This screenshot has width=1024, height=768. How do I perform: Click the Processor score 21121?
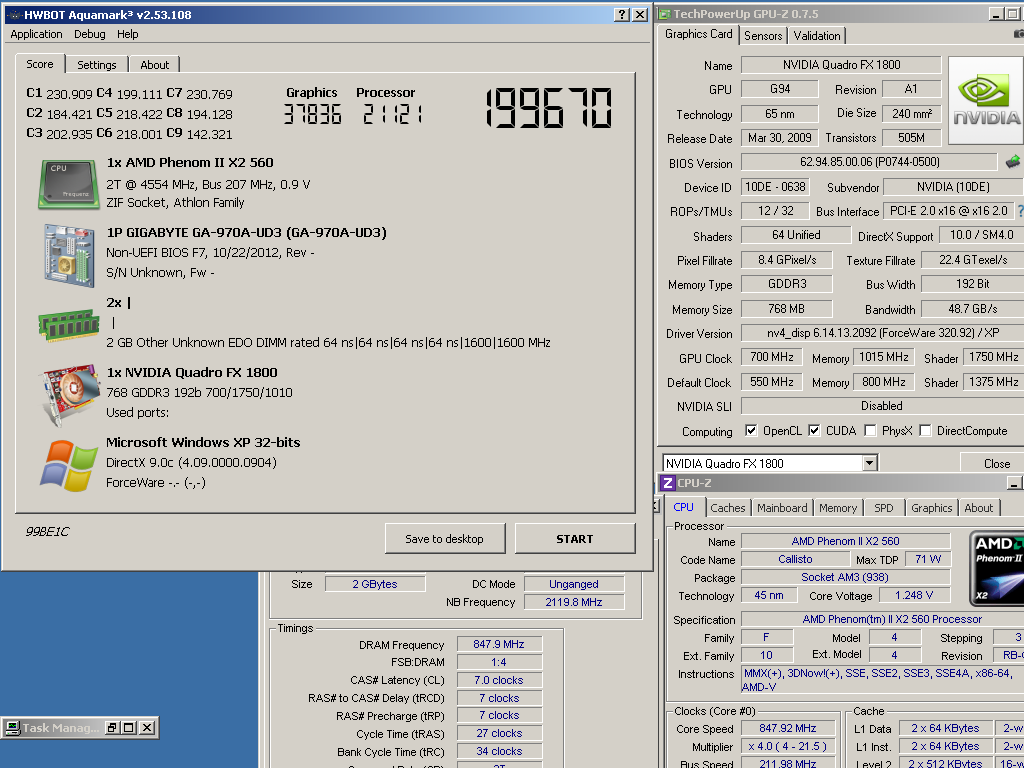(x=392, y=115)
